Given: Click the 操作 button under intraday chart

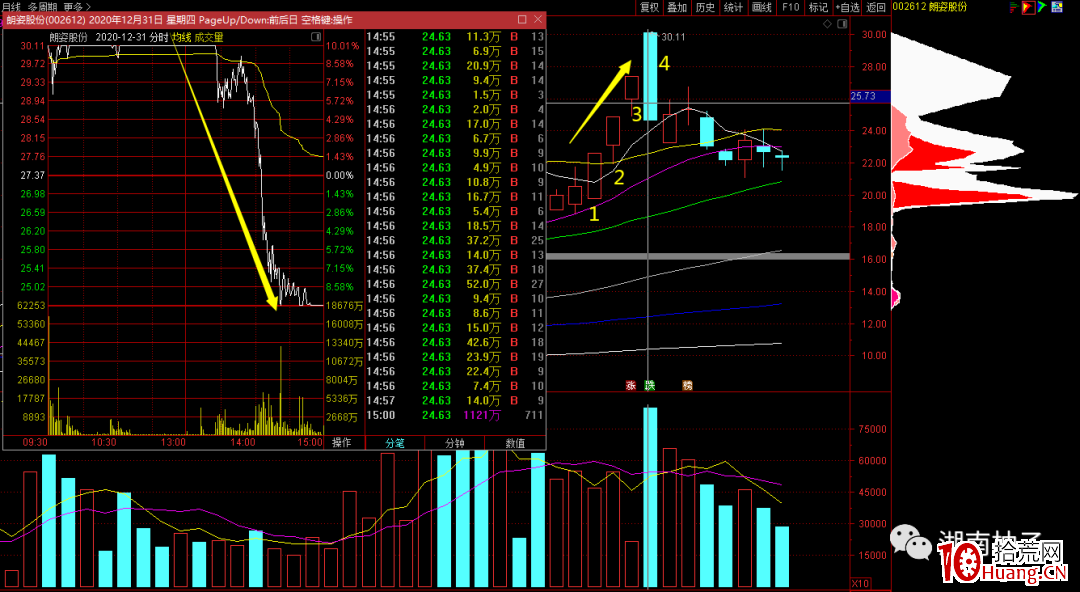Looking at the screenshot, I should pyautogui.click(x=342, y=442).
